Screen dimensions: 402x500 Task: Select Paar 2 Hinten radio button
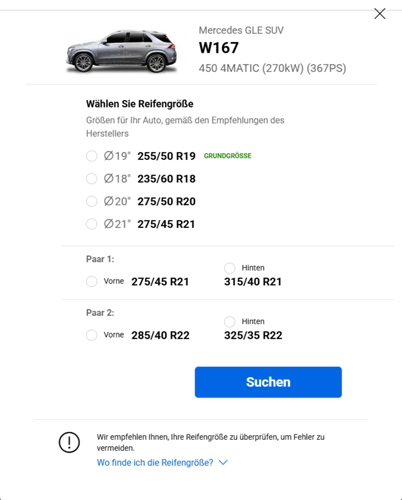pyautogui.click(x=230, y=322)
